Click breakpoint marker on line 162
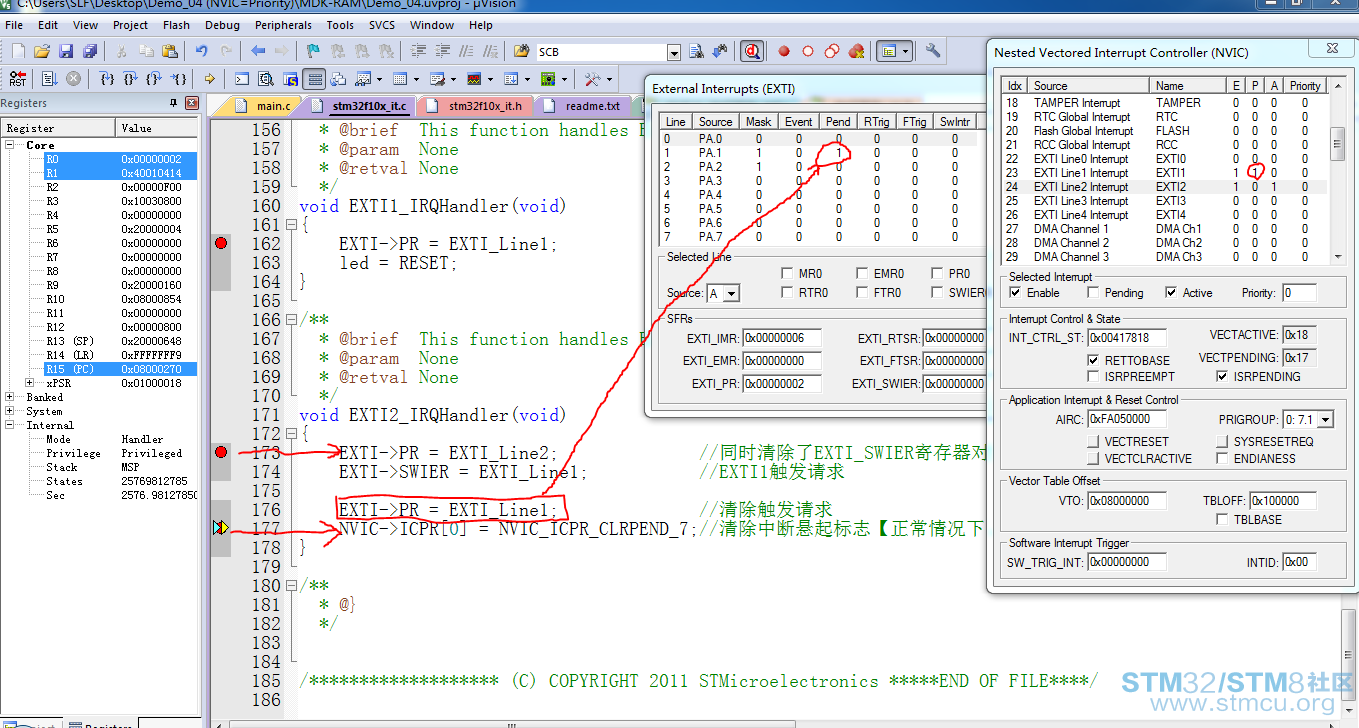1359x728 pixels. coord(221,243)
